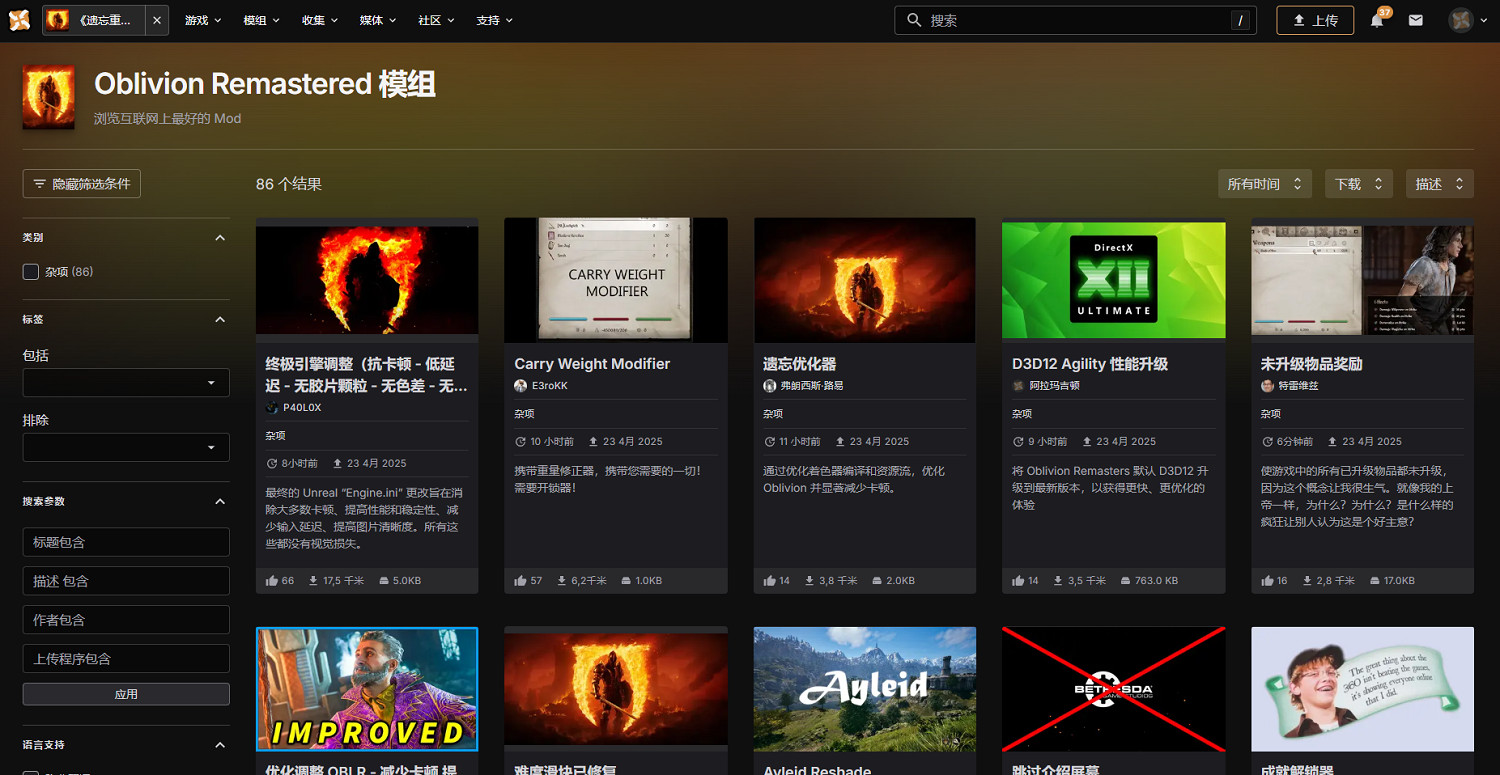Click the Nexus Mods logo

pyautogui.click(x=19, y=20)
